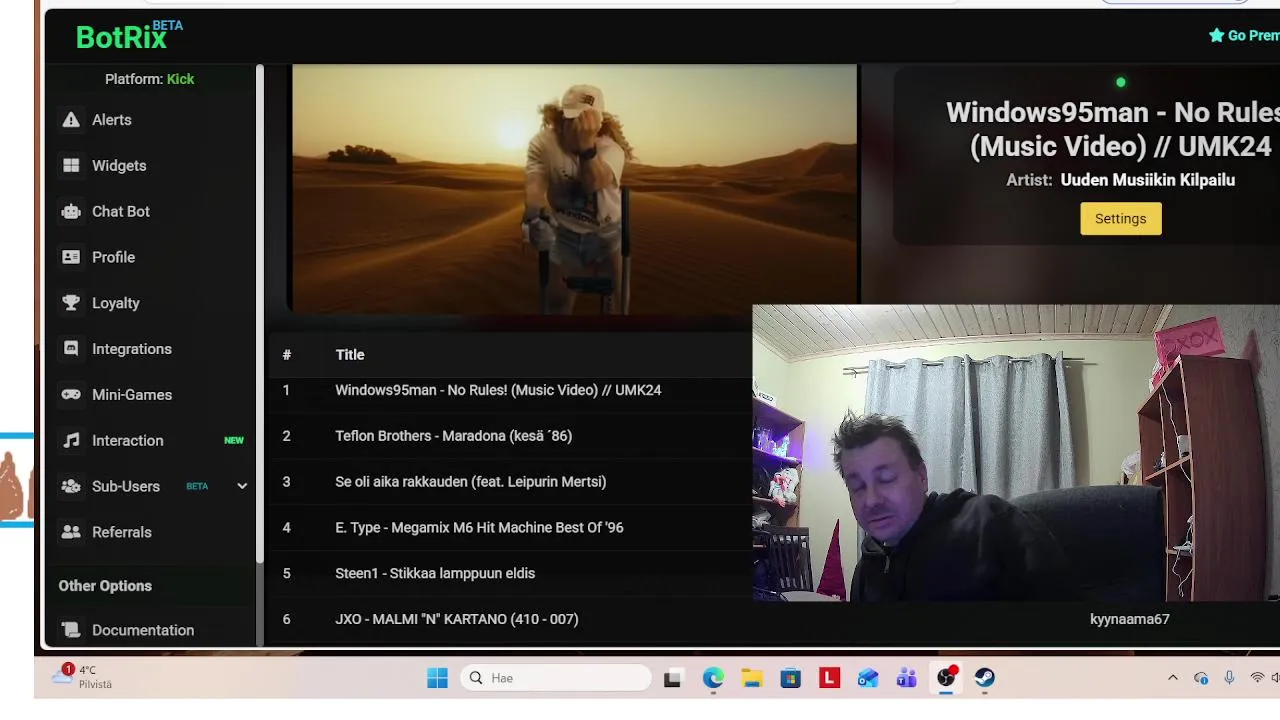1280x720 pixels.
Task: Select "JXO - MALMI "N" KARTANO (410 - 007)"
Action: click(x=457, y=620)
